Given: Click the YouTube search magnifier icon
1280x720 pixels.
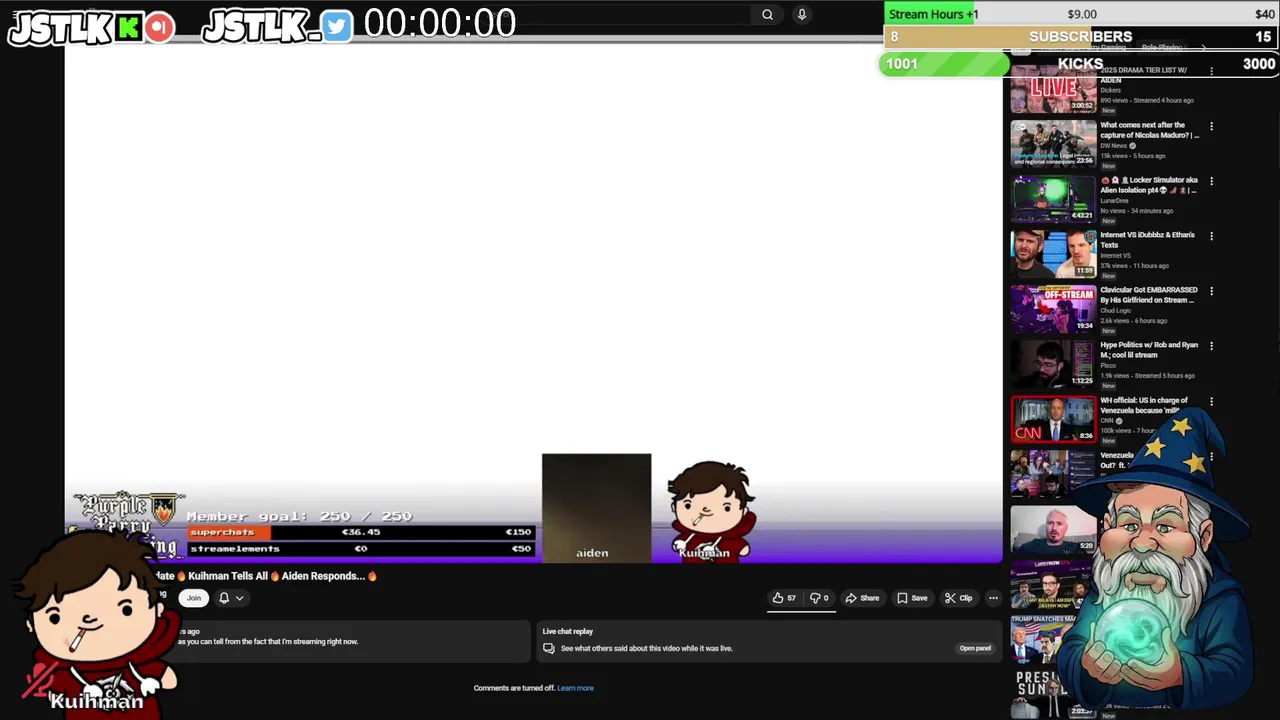Looking at the screenshot, I should pos(767,15).
